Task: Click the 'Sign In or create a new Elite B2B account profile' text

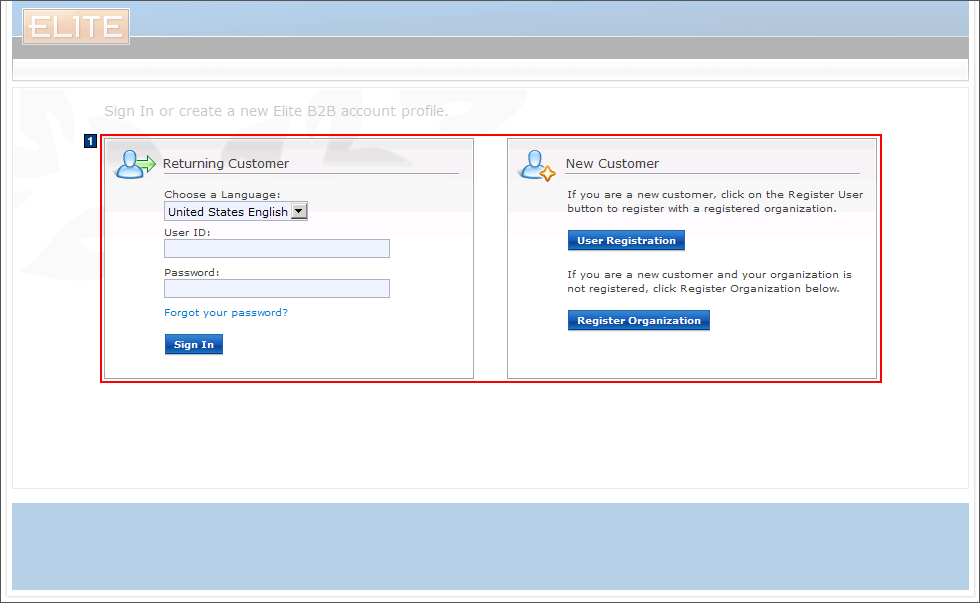Action: coord(276,111)
